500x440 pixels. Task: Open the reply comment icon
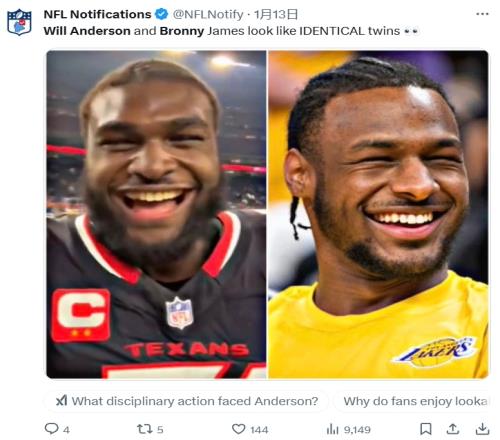52,428
